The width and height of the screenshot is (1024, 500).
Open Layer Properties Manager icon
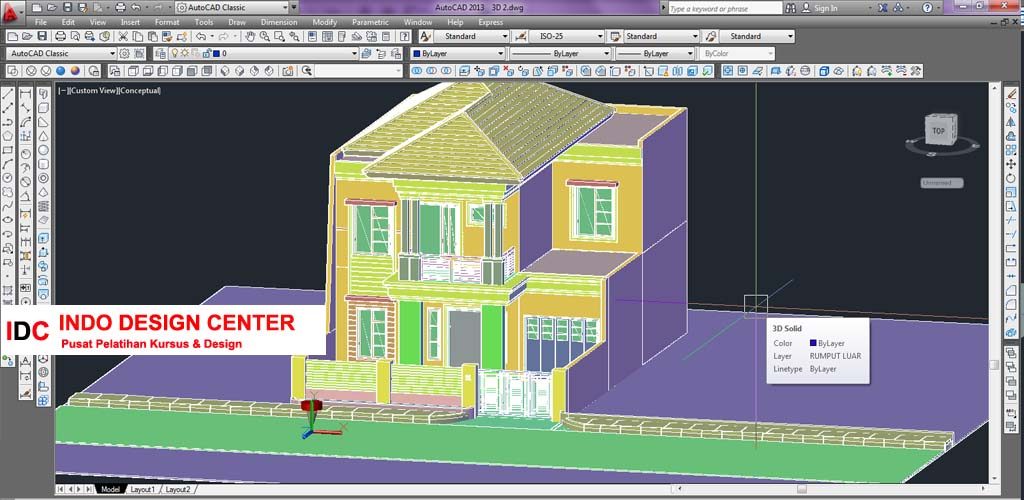160,54
